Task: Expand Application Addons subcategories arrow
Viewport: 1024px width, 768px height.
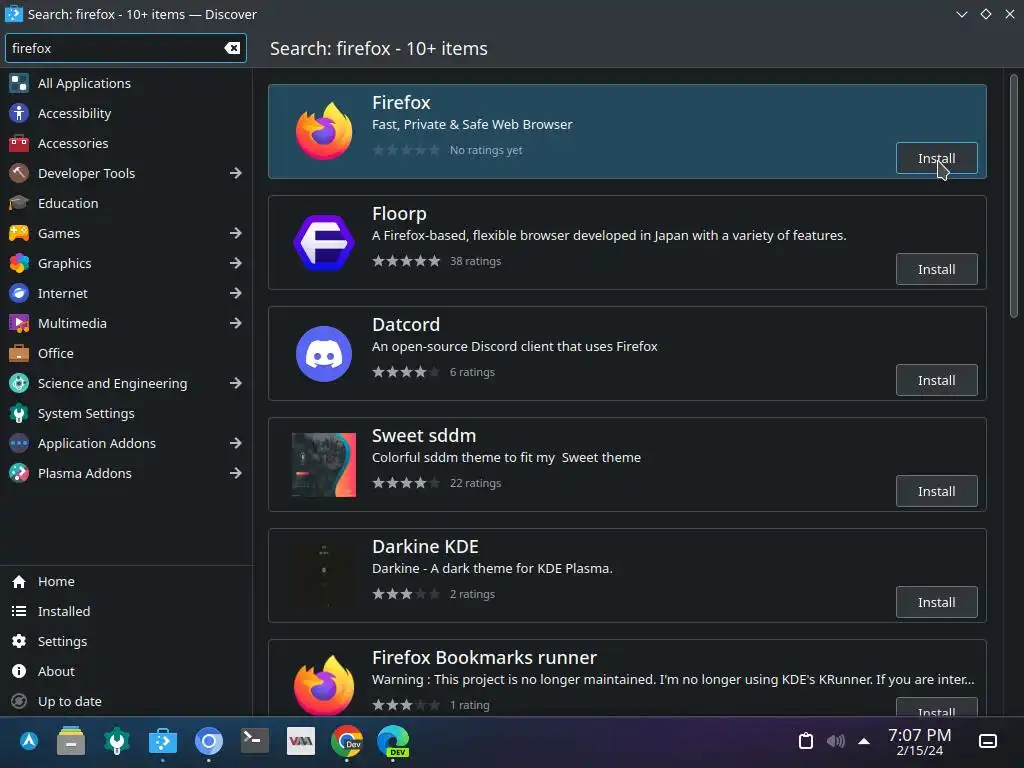Action: [236, 443]
